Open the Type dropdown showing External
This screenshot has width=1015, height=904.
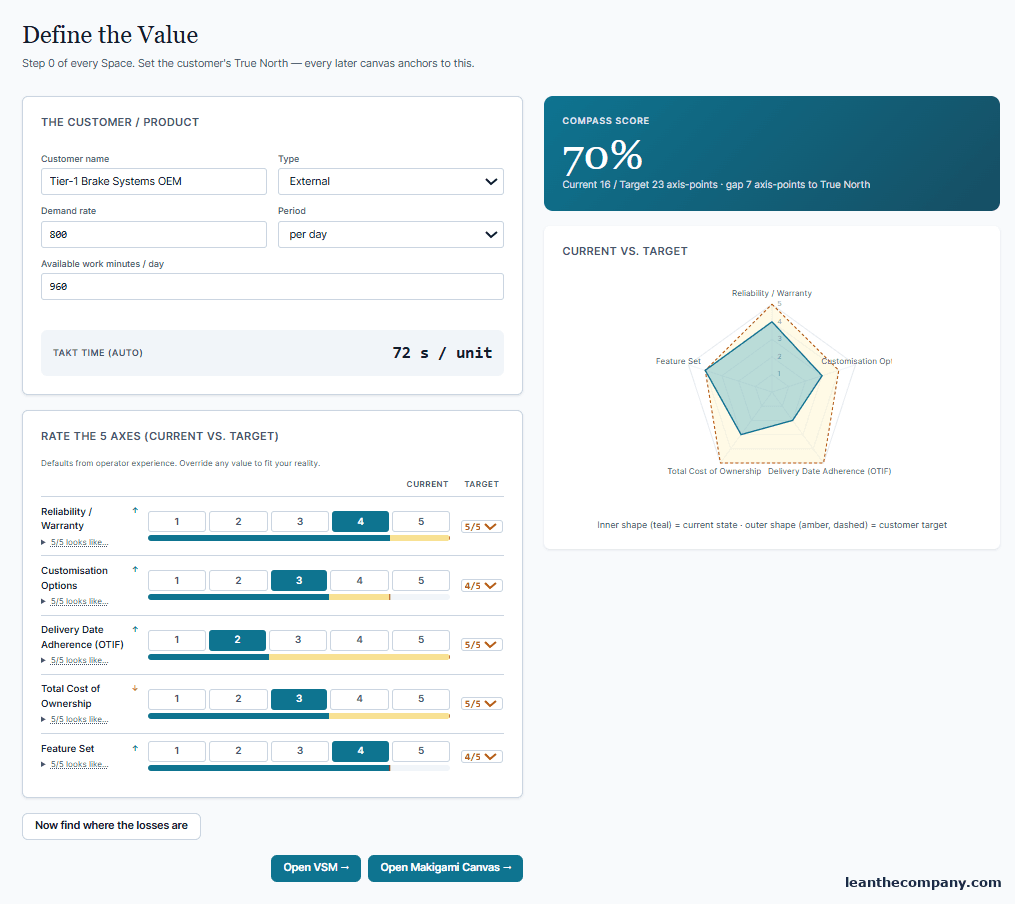(x=391, y=181)
